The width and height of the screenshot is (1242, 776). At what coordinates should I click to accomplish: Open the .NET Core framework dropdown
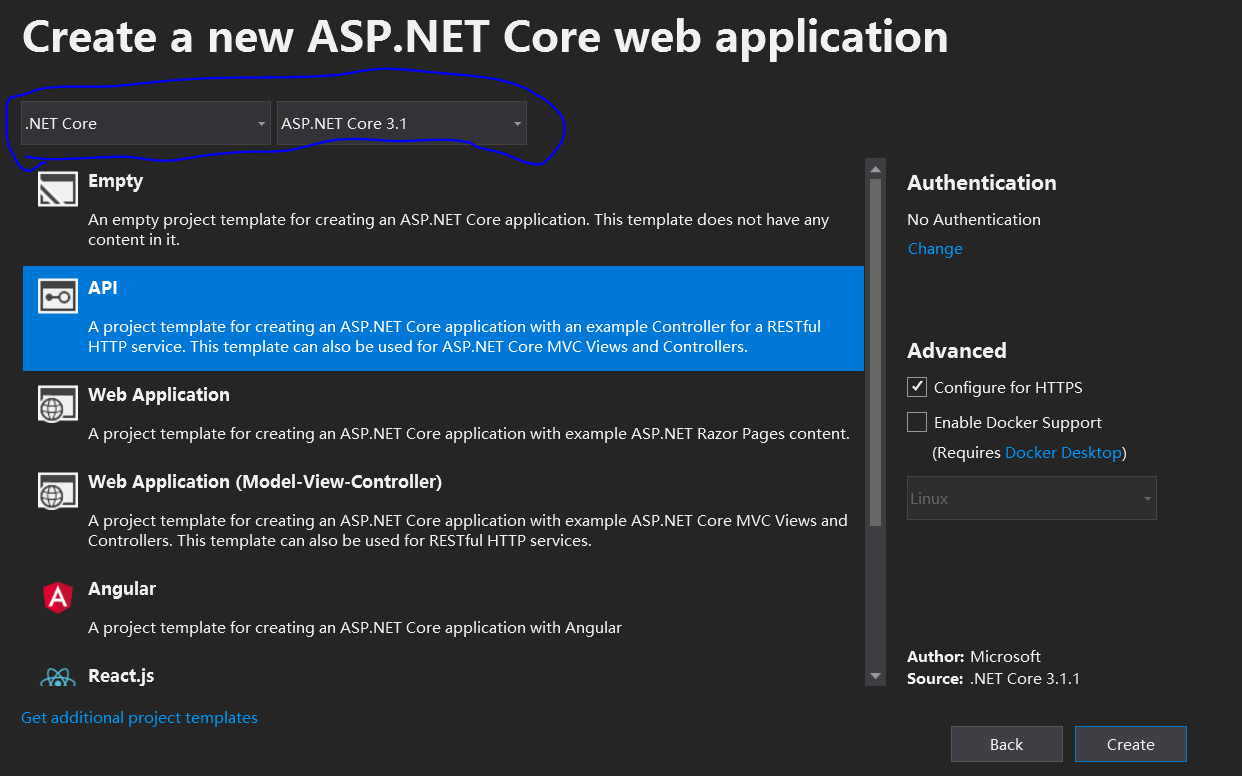pos(146,124)
